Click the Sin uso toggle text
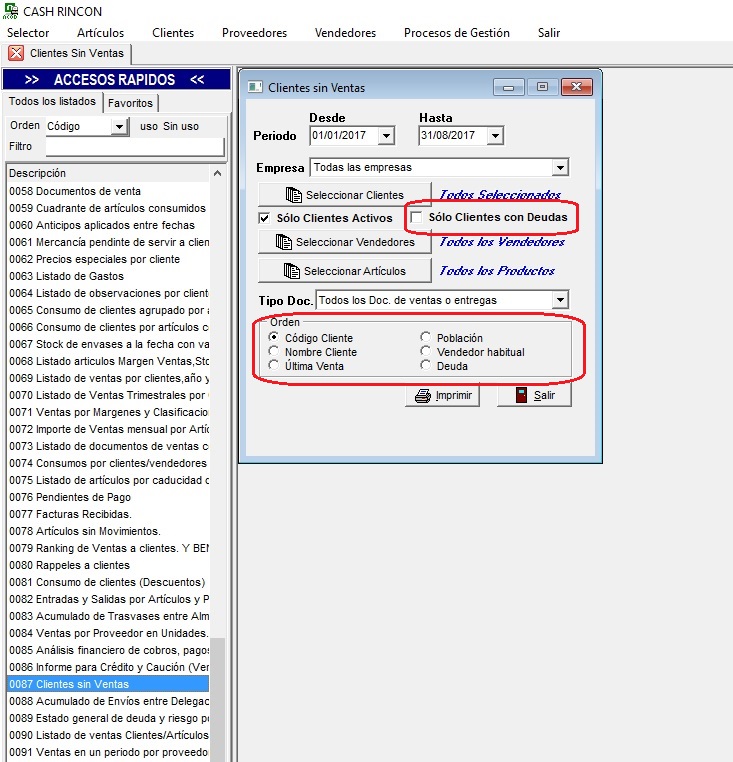Screen dimensions: 733x762 point(181,126)
